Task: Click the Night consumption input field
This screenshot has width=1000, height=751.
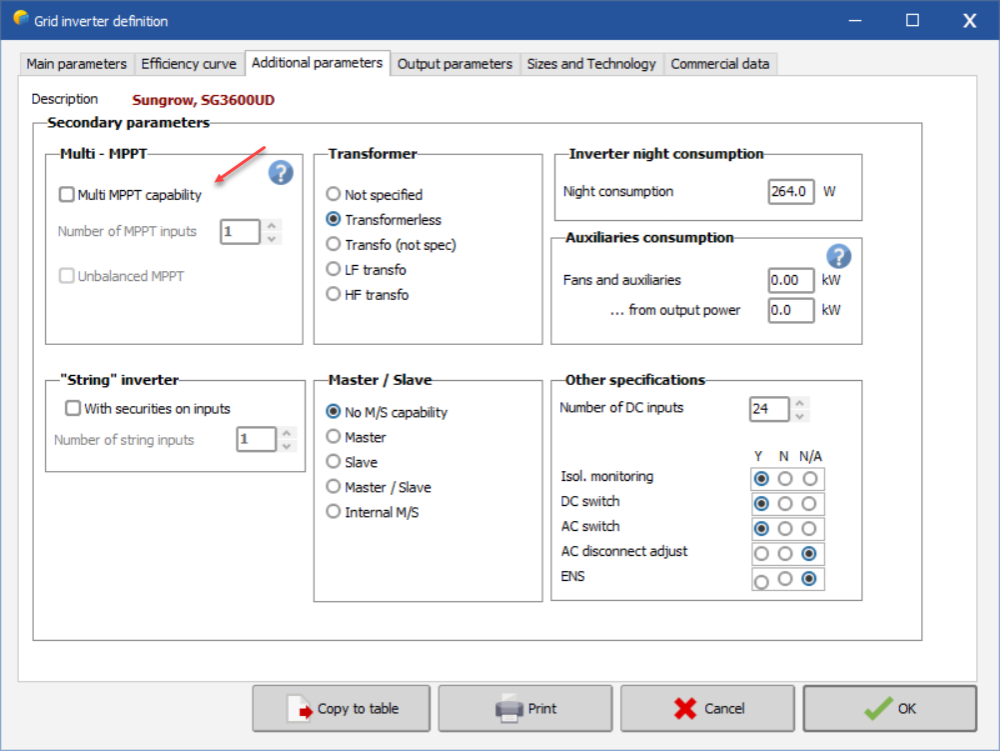Action: pos(790,191)
